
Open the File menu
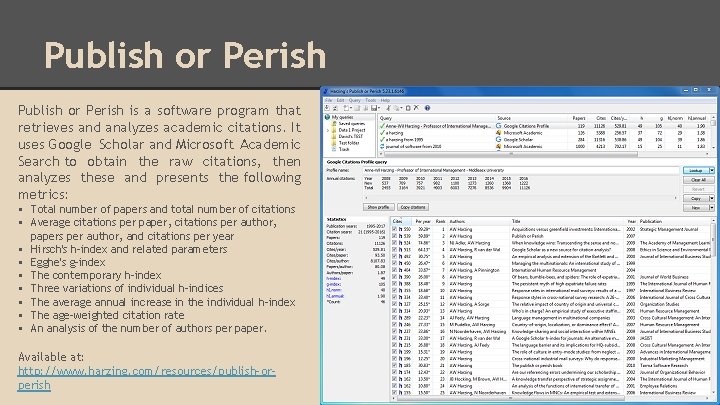point(328,100)
